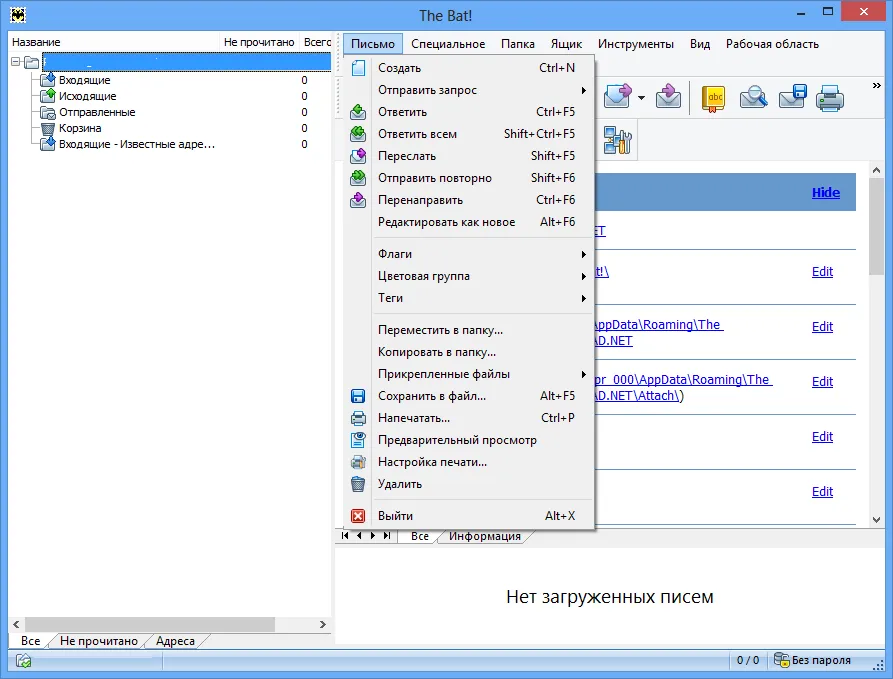Screen dimensions: 893x679
Task: Click the redirect message envelope toolbar icon
Action: [x=668, y=97]
